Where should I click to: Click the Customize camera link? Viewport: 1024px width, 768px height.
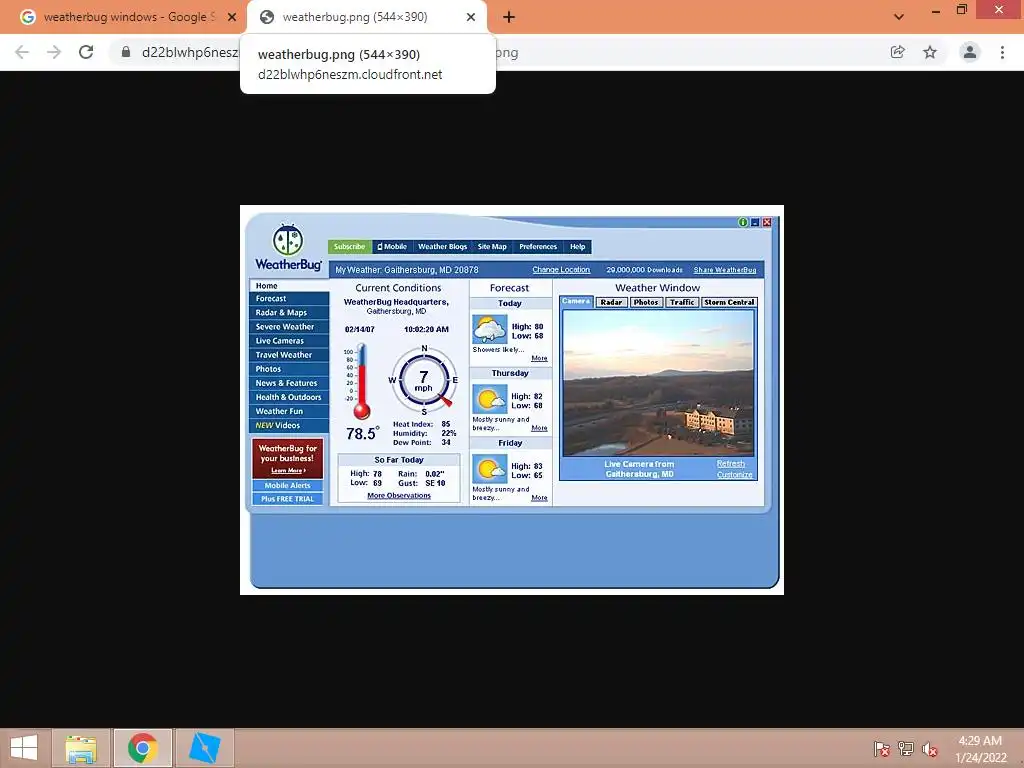[x=734, y=475]
